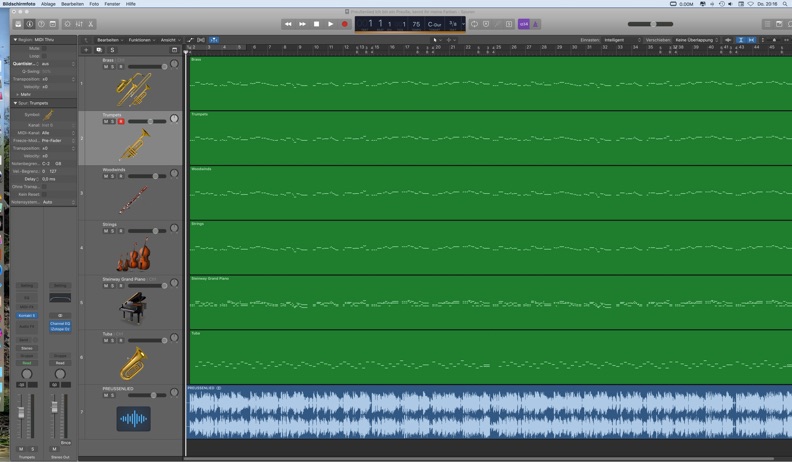Mute the Brass track
The height and width of the screenshot is (462, 792).
tap(106, 67)
